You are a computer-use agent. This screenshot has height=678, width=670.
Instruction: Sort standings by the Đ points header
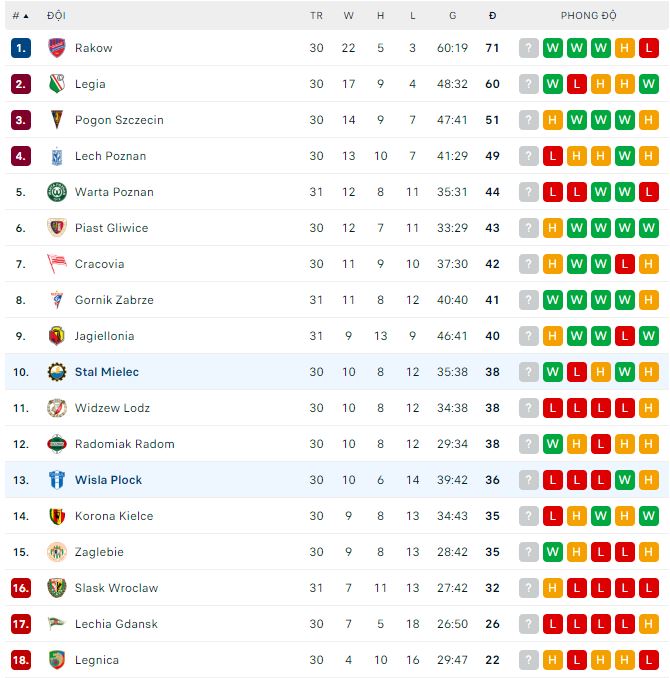point(492,16)
